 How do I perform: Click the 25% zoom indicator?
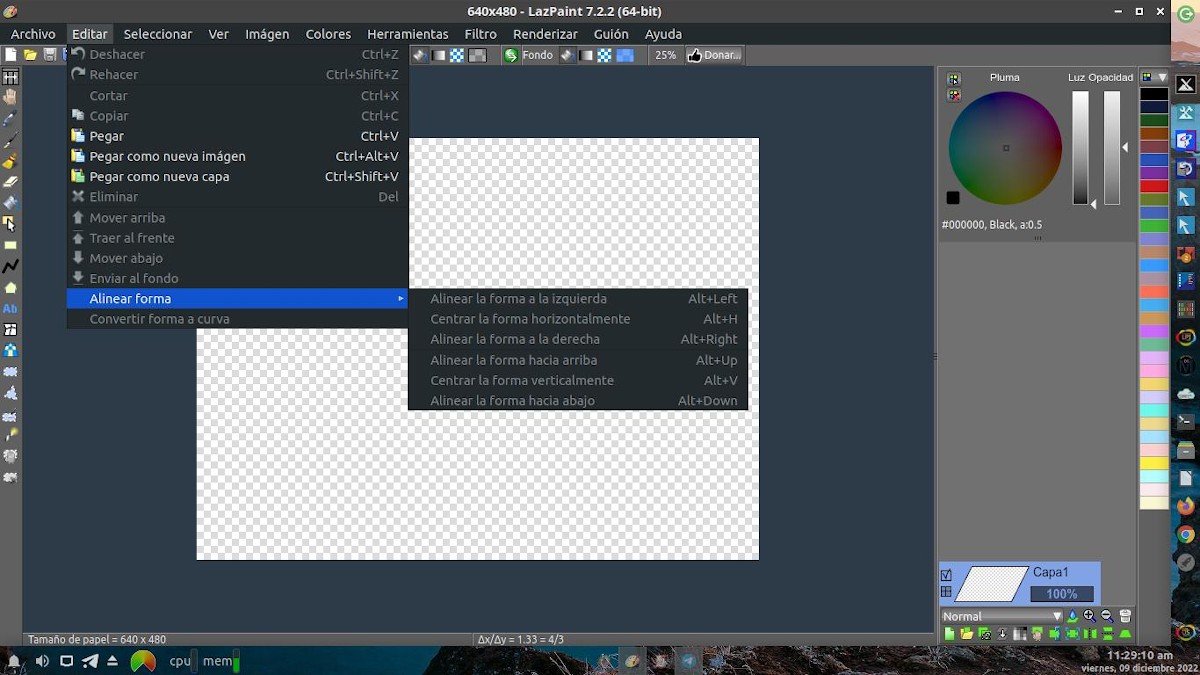[665, 55]
